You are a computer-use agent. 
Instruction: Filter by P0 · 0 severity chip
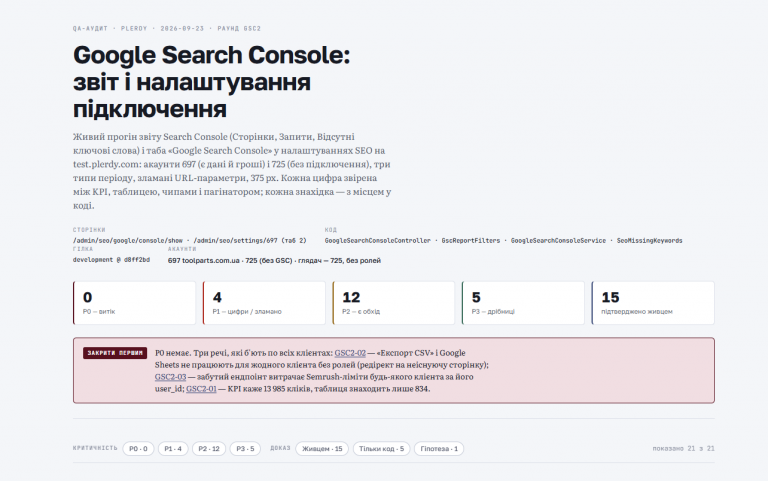pos(138,449)
